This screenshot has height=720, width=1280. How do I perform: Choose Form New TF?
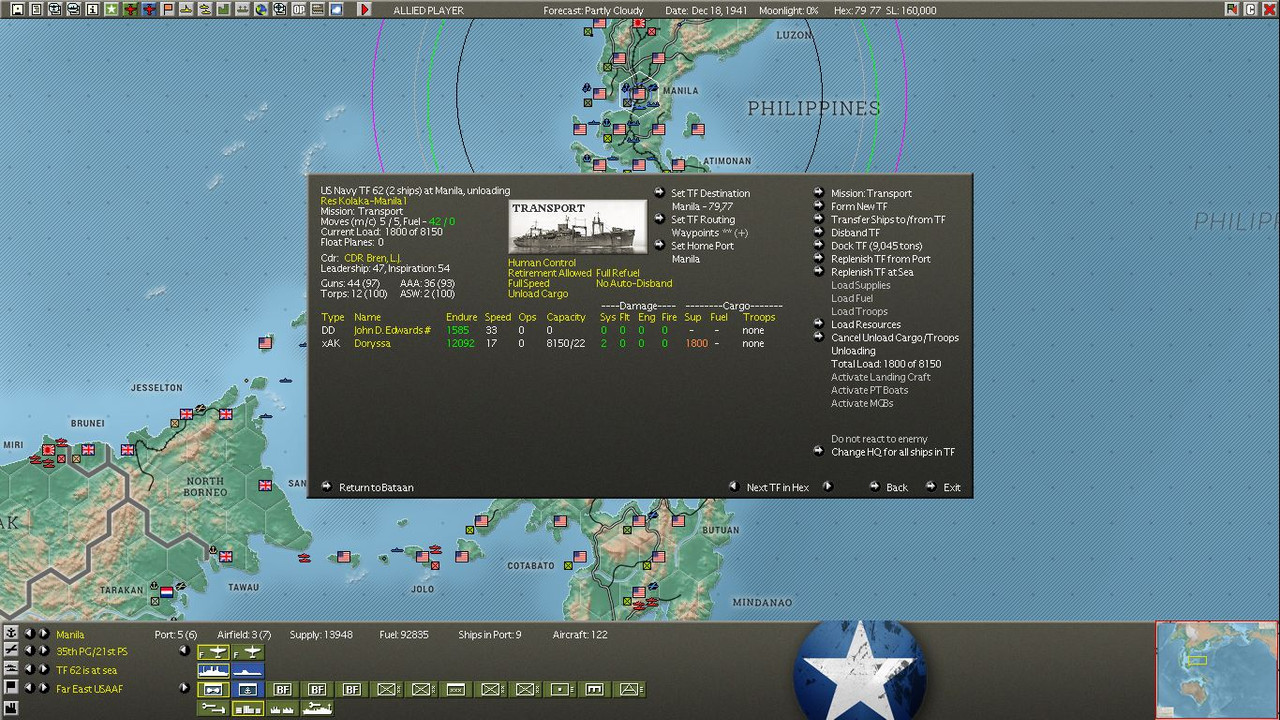(859, 207)
